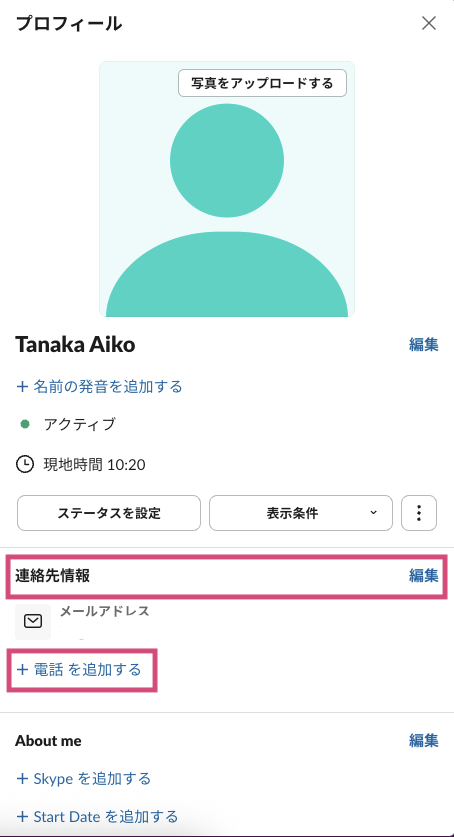The width and height of the screenshot is (454, 837).
Task: Edit the 連絡先情報 section
Action: (x=424, y=575)
